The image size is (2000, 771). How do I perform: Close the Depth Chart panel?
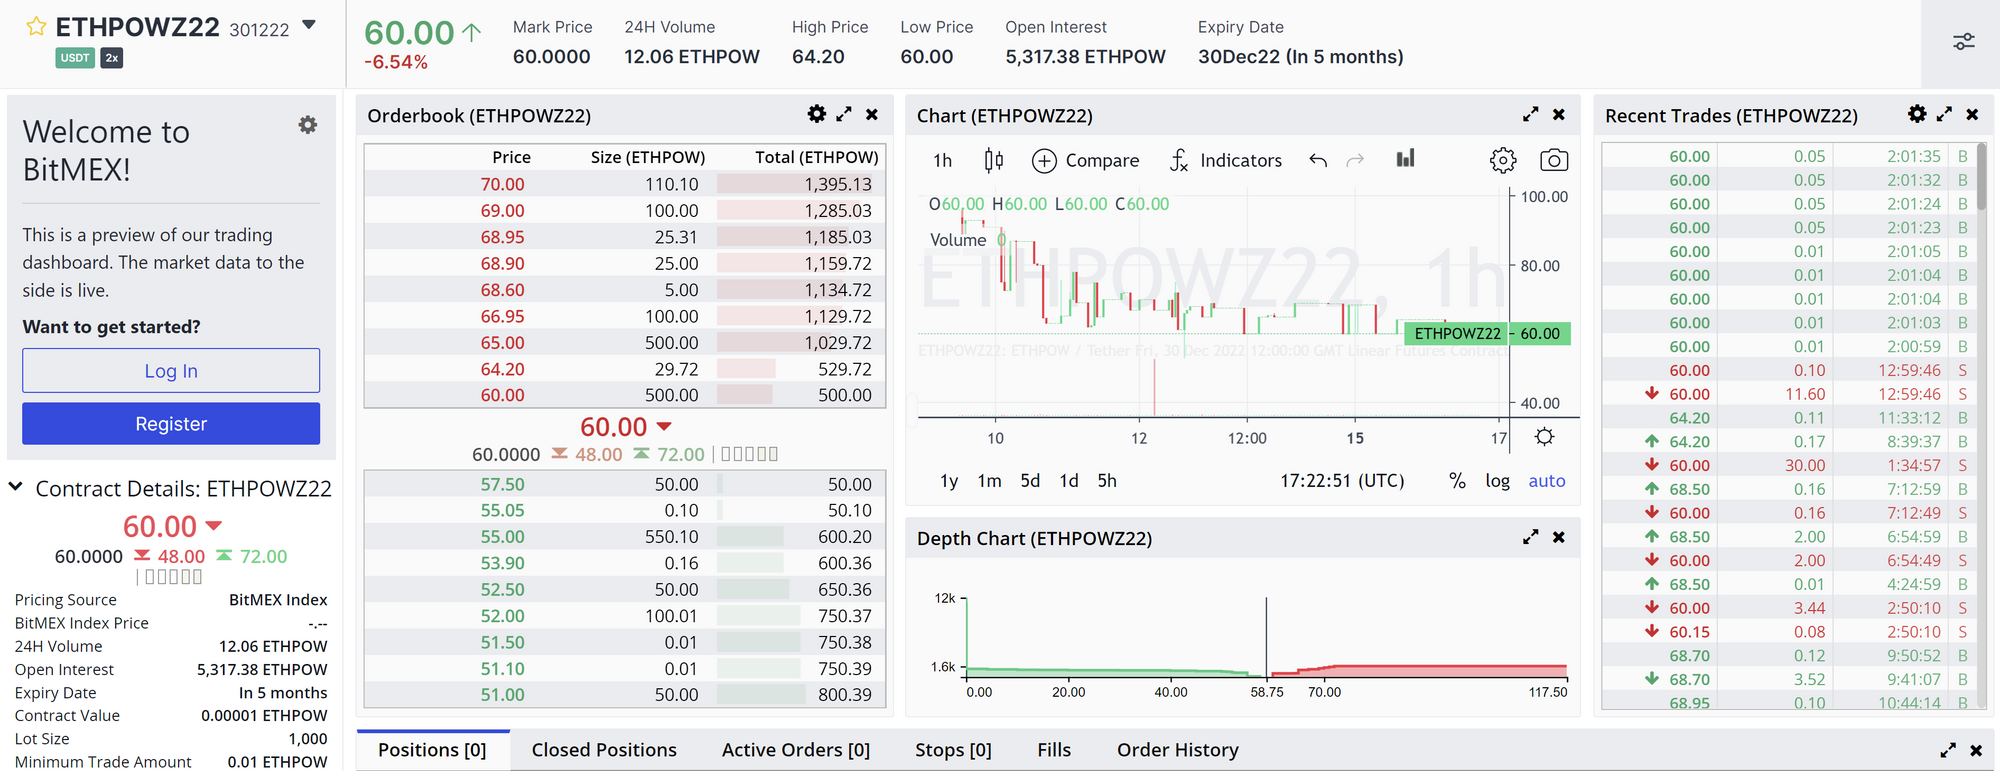coord(1558,537)
